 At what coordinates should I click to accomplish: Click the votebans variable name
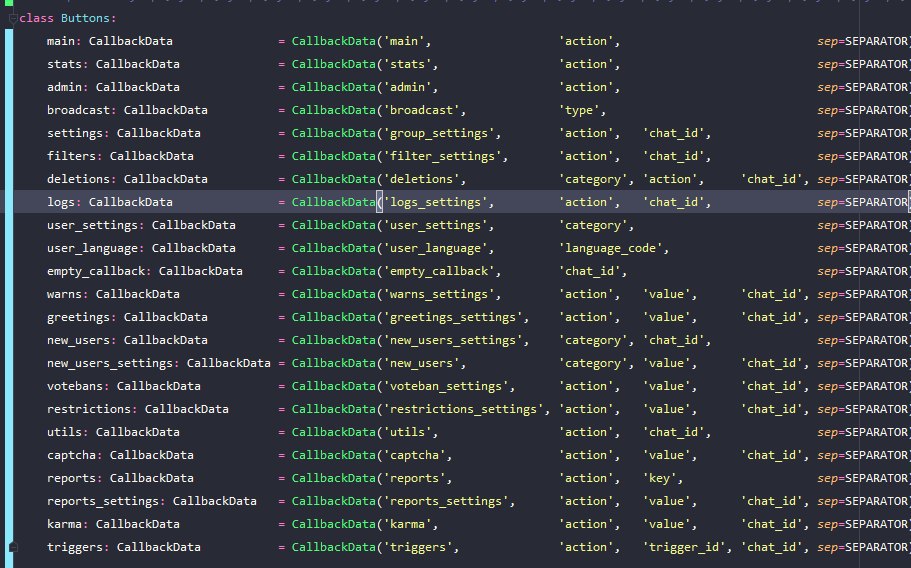pos(75,386)
